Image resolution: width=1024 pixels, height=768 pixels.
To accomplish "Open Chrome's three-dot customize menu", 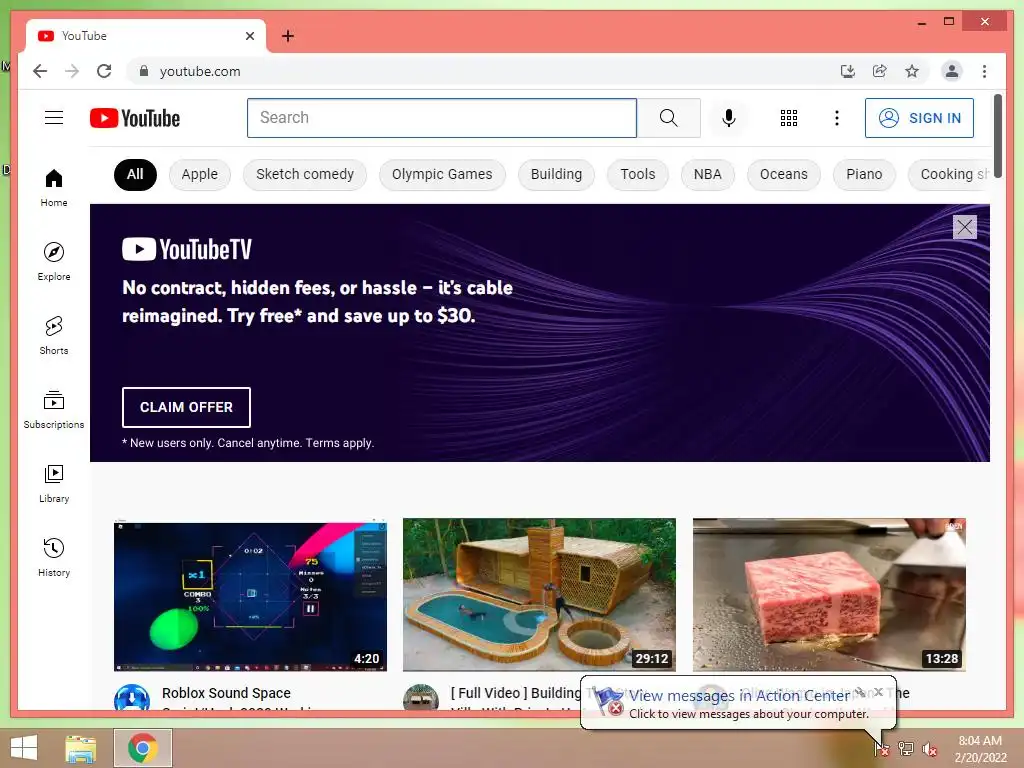I will click(x=984, y=71).
